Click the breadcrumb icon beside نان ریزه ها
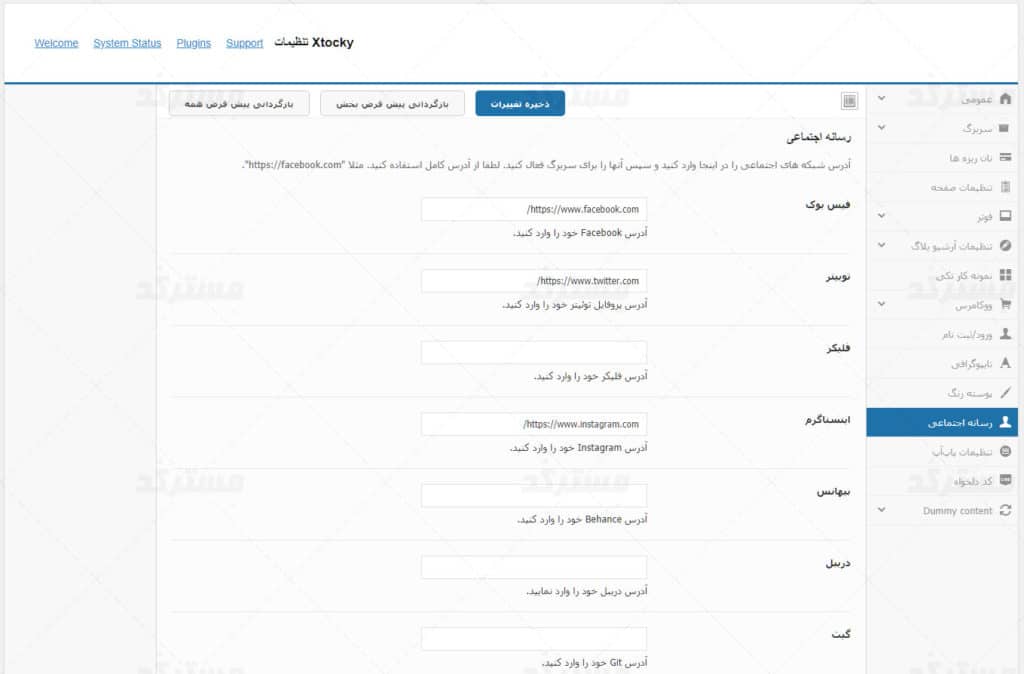This screenshot has height=674, width=1024. [x=1005, y=157]
